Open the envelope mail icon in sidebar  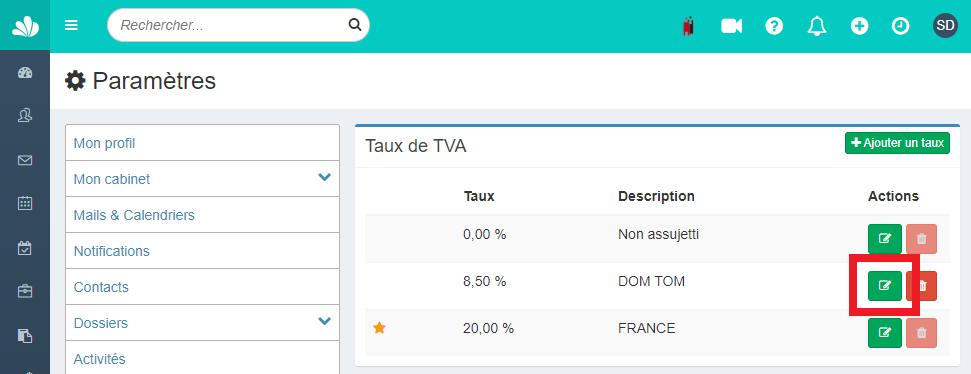pyautogui.click(x=25, y=160)
